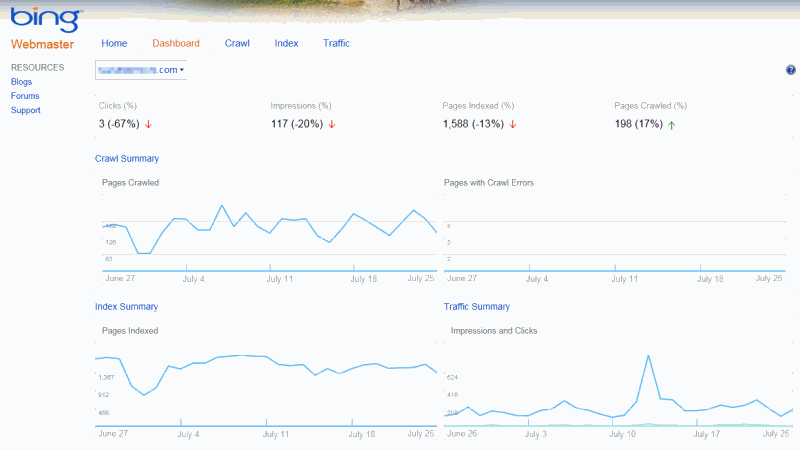The width and height of the screenshot is (800, 450).
Task: Visit the Forums link
Action: click(x=25, y=96)
